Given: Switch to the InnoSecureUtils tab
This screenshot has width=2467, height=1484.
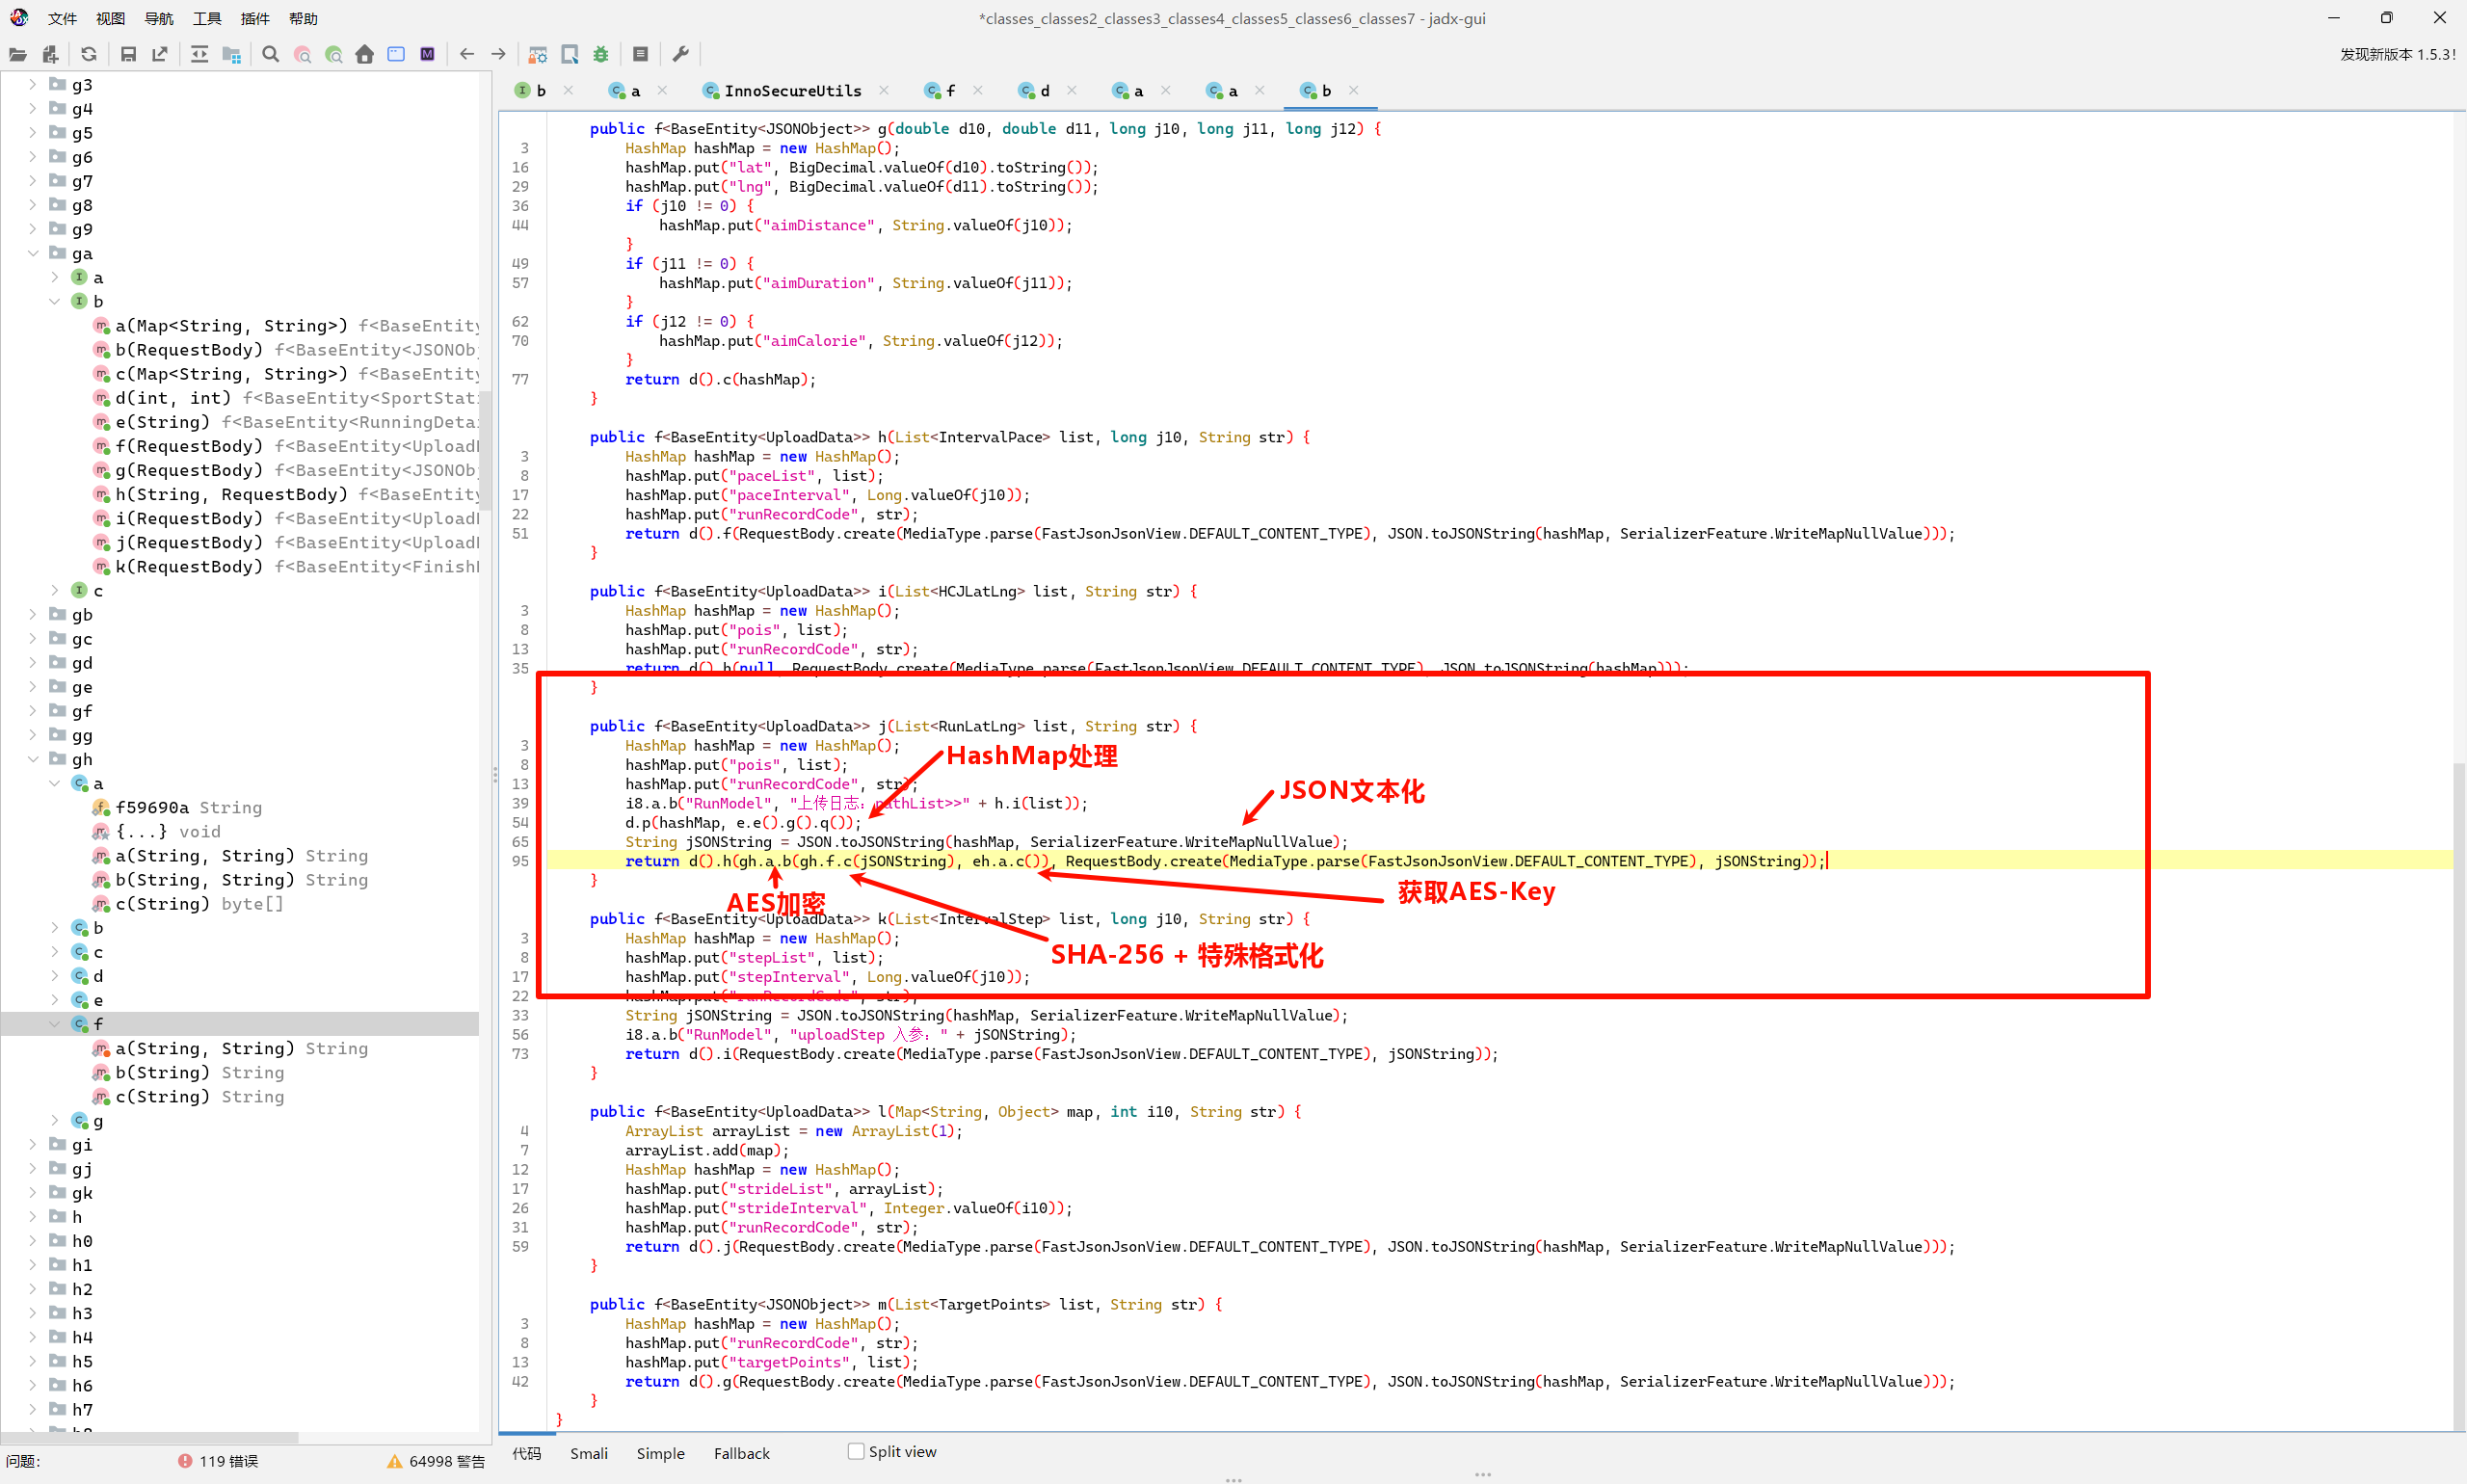Looking at the screenshot, I should click(791, 91).
